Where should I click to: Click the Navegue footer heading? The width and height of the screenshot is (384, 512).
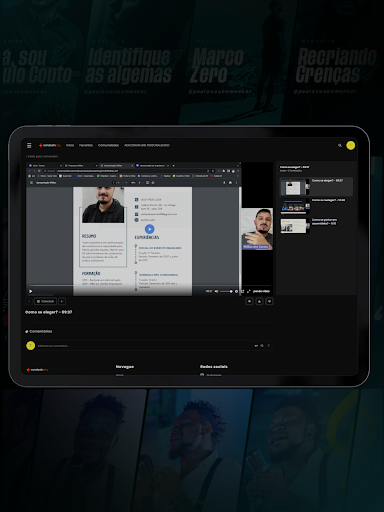click(125, 367)
